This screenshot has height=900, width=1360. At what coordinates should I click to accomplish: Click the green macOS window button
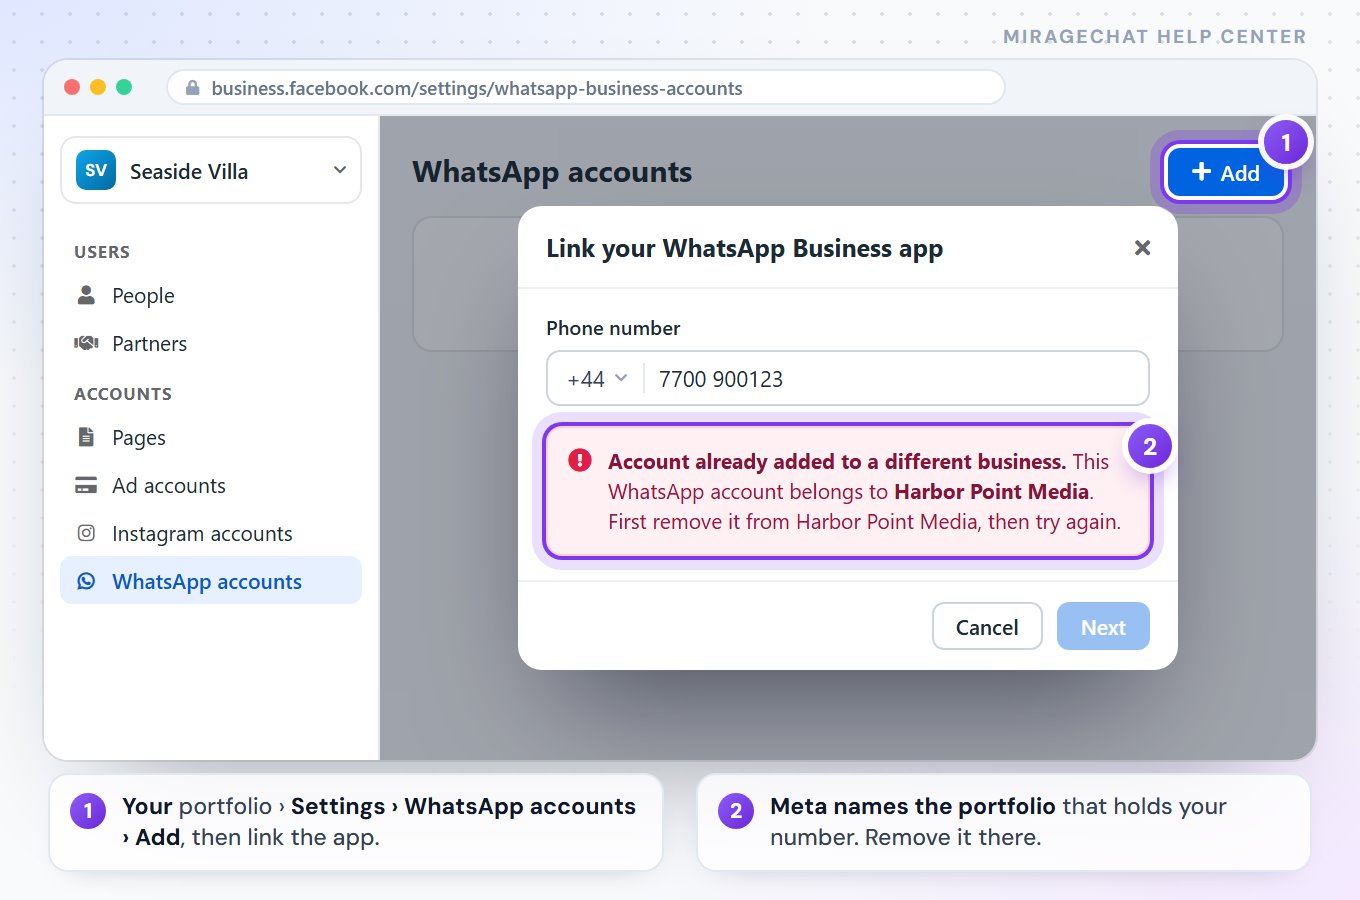(124, 87)
